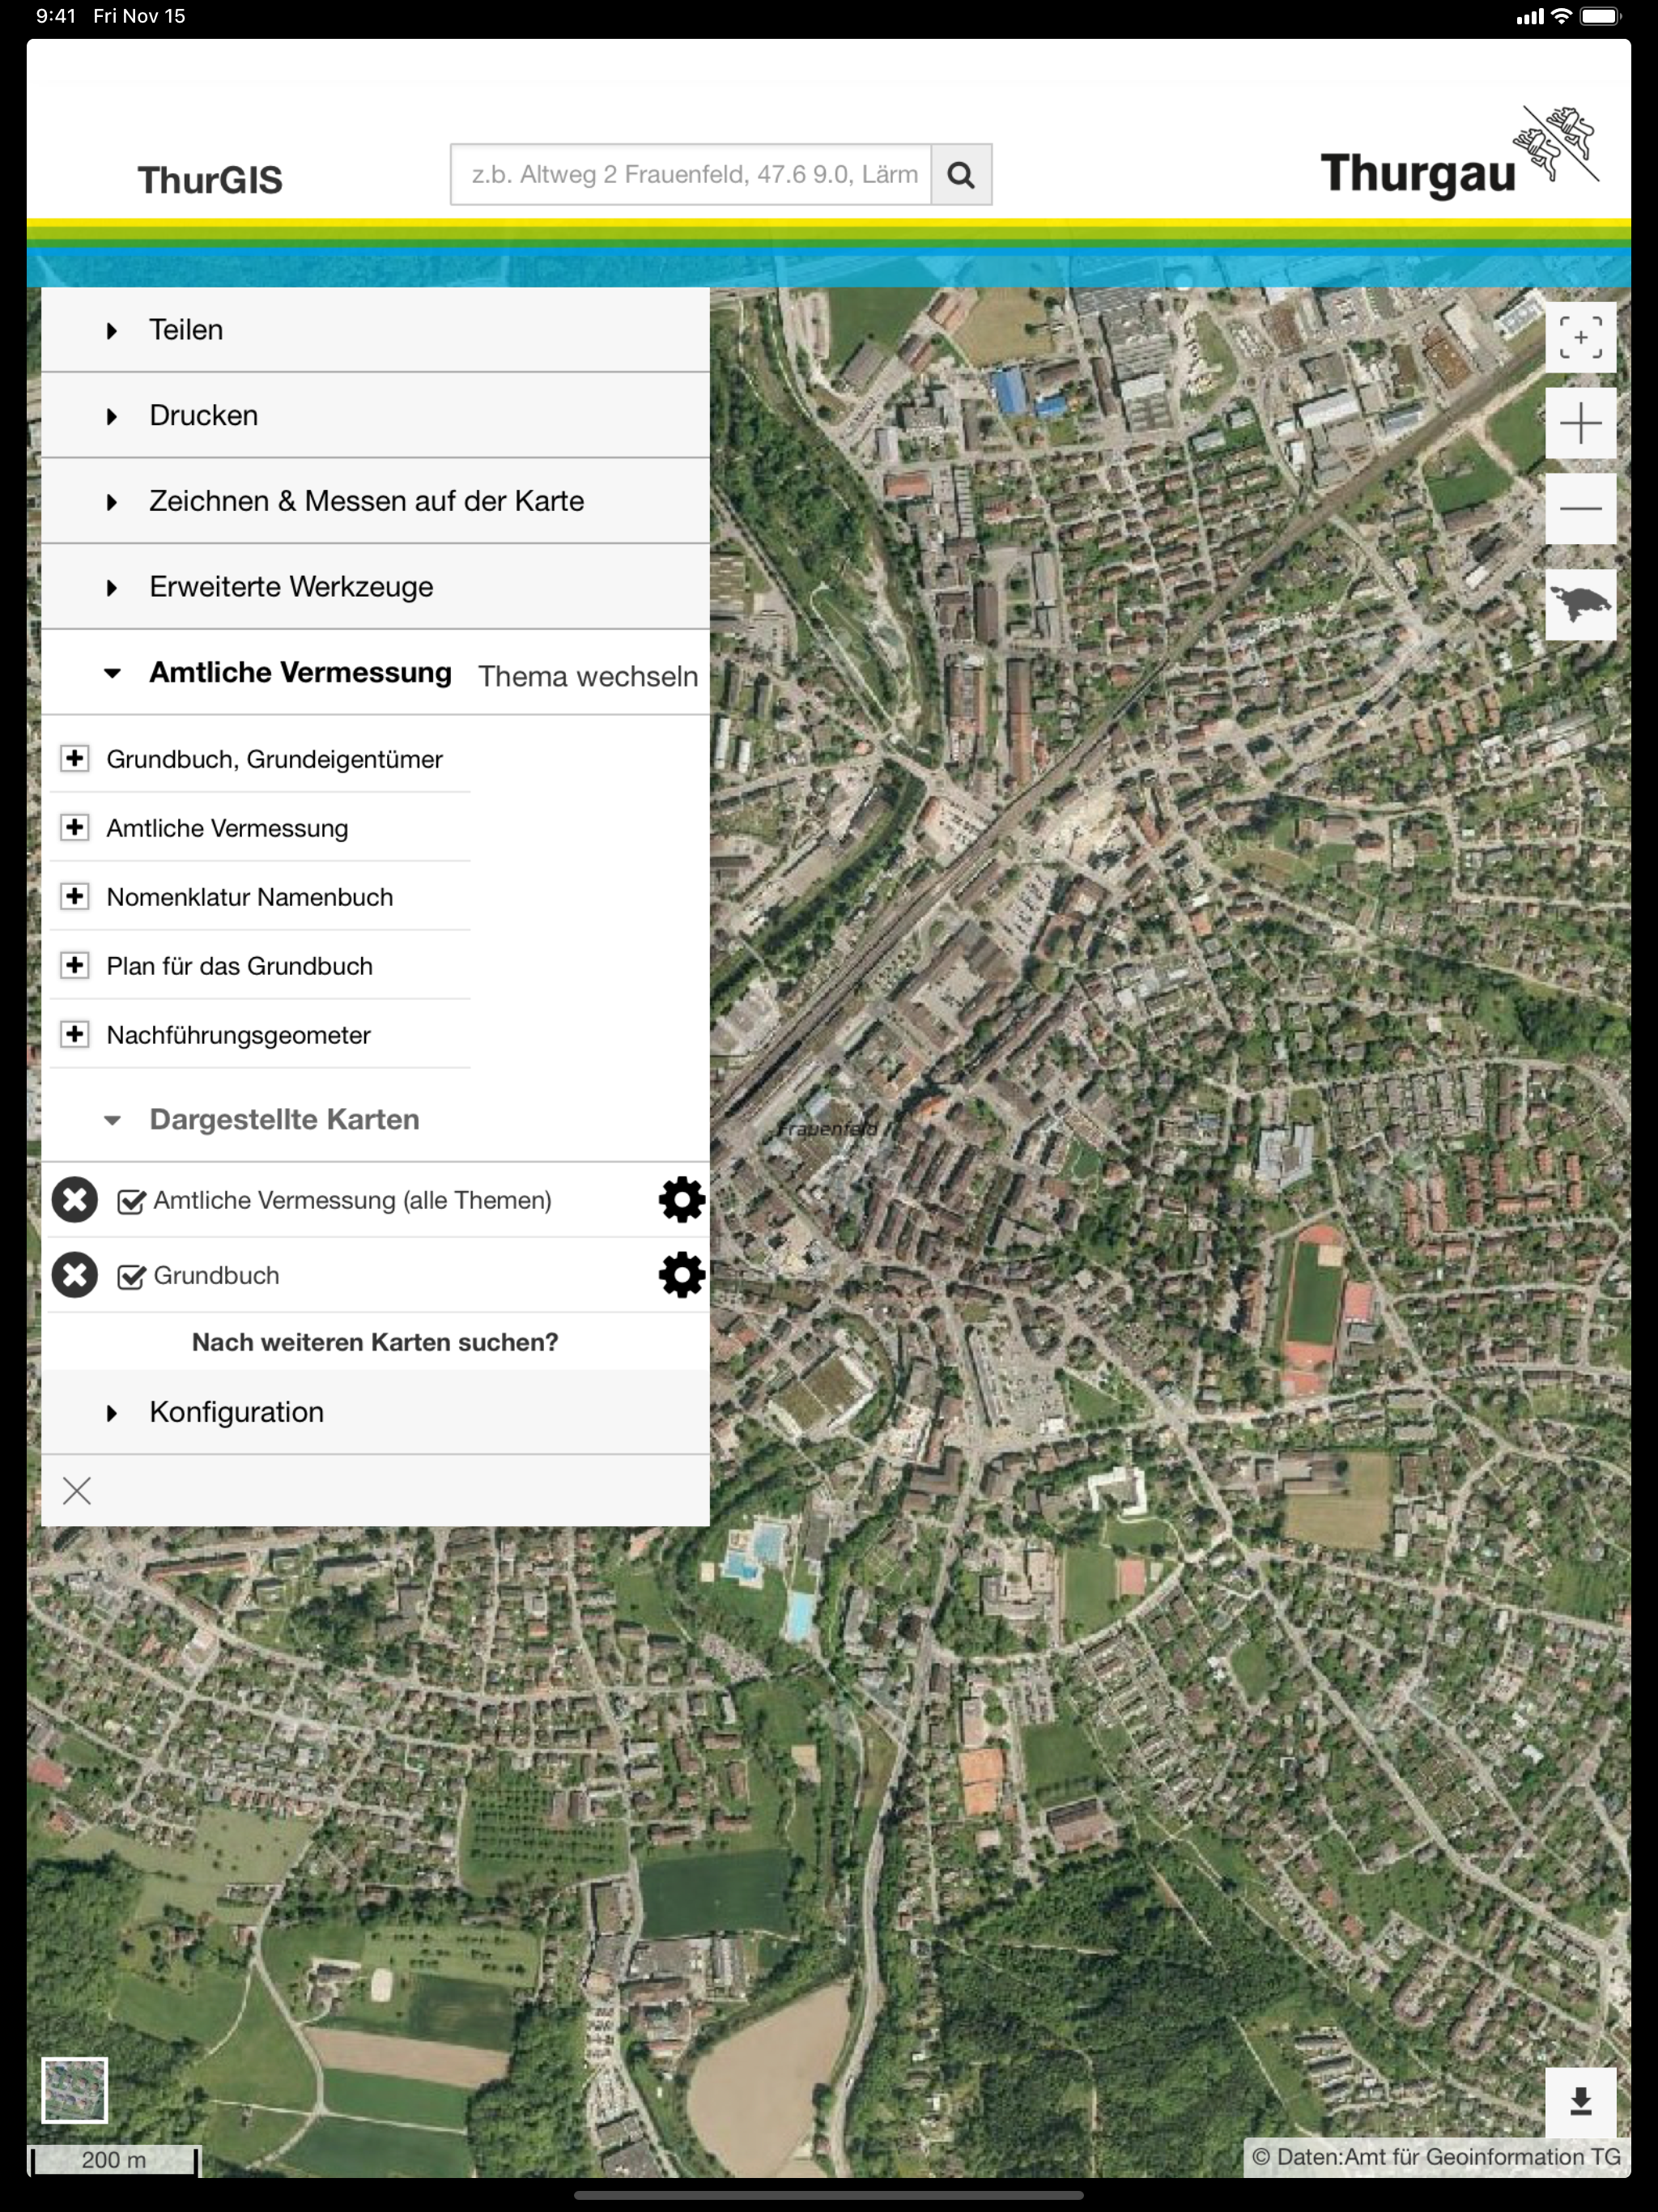Remove the Amtliche Vermessung (alle Themen) layer
Screen dimensions: 1658x2212
pos(75,1200)
